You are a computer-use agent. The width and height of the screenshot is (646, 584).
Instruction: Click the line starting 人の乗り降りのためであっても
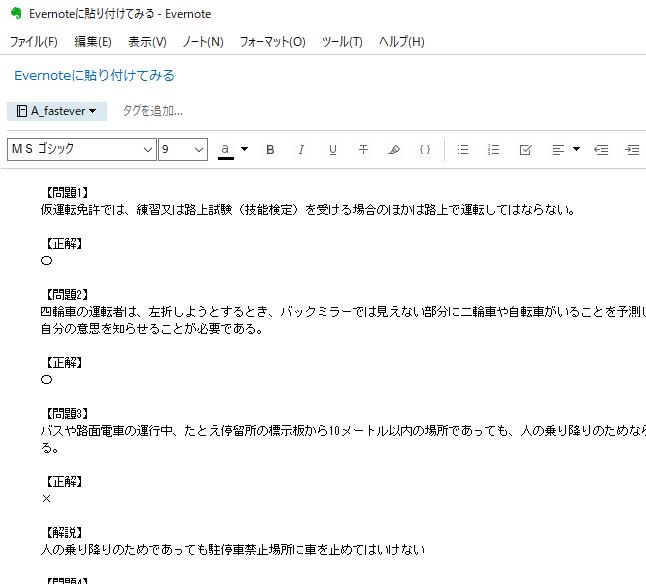[233, 550]
